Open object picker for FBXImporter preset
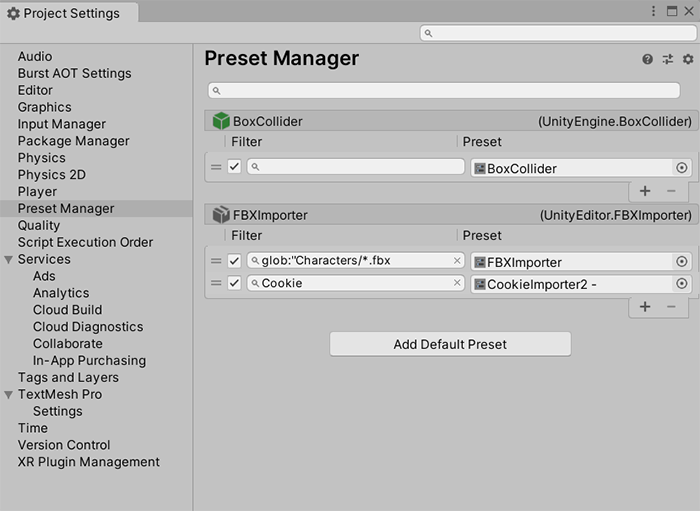700x511 pixels. [x=682, y=261]
